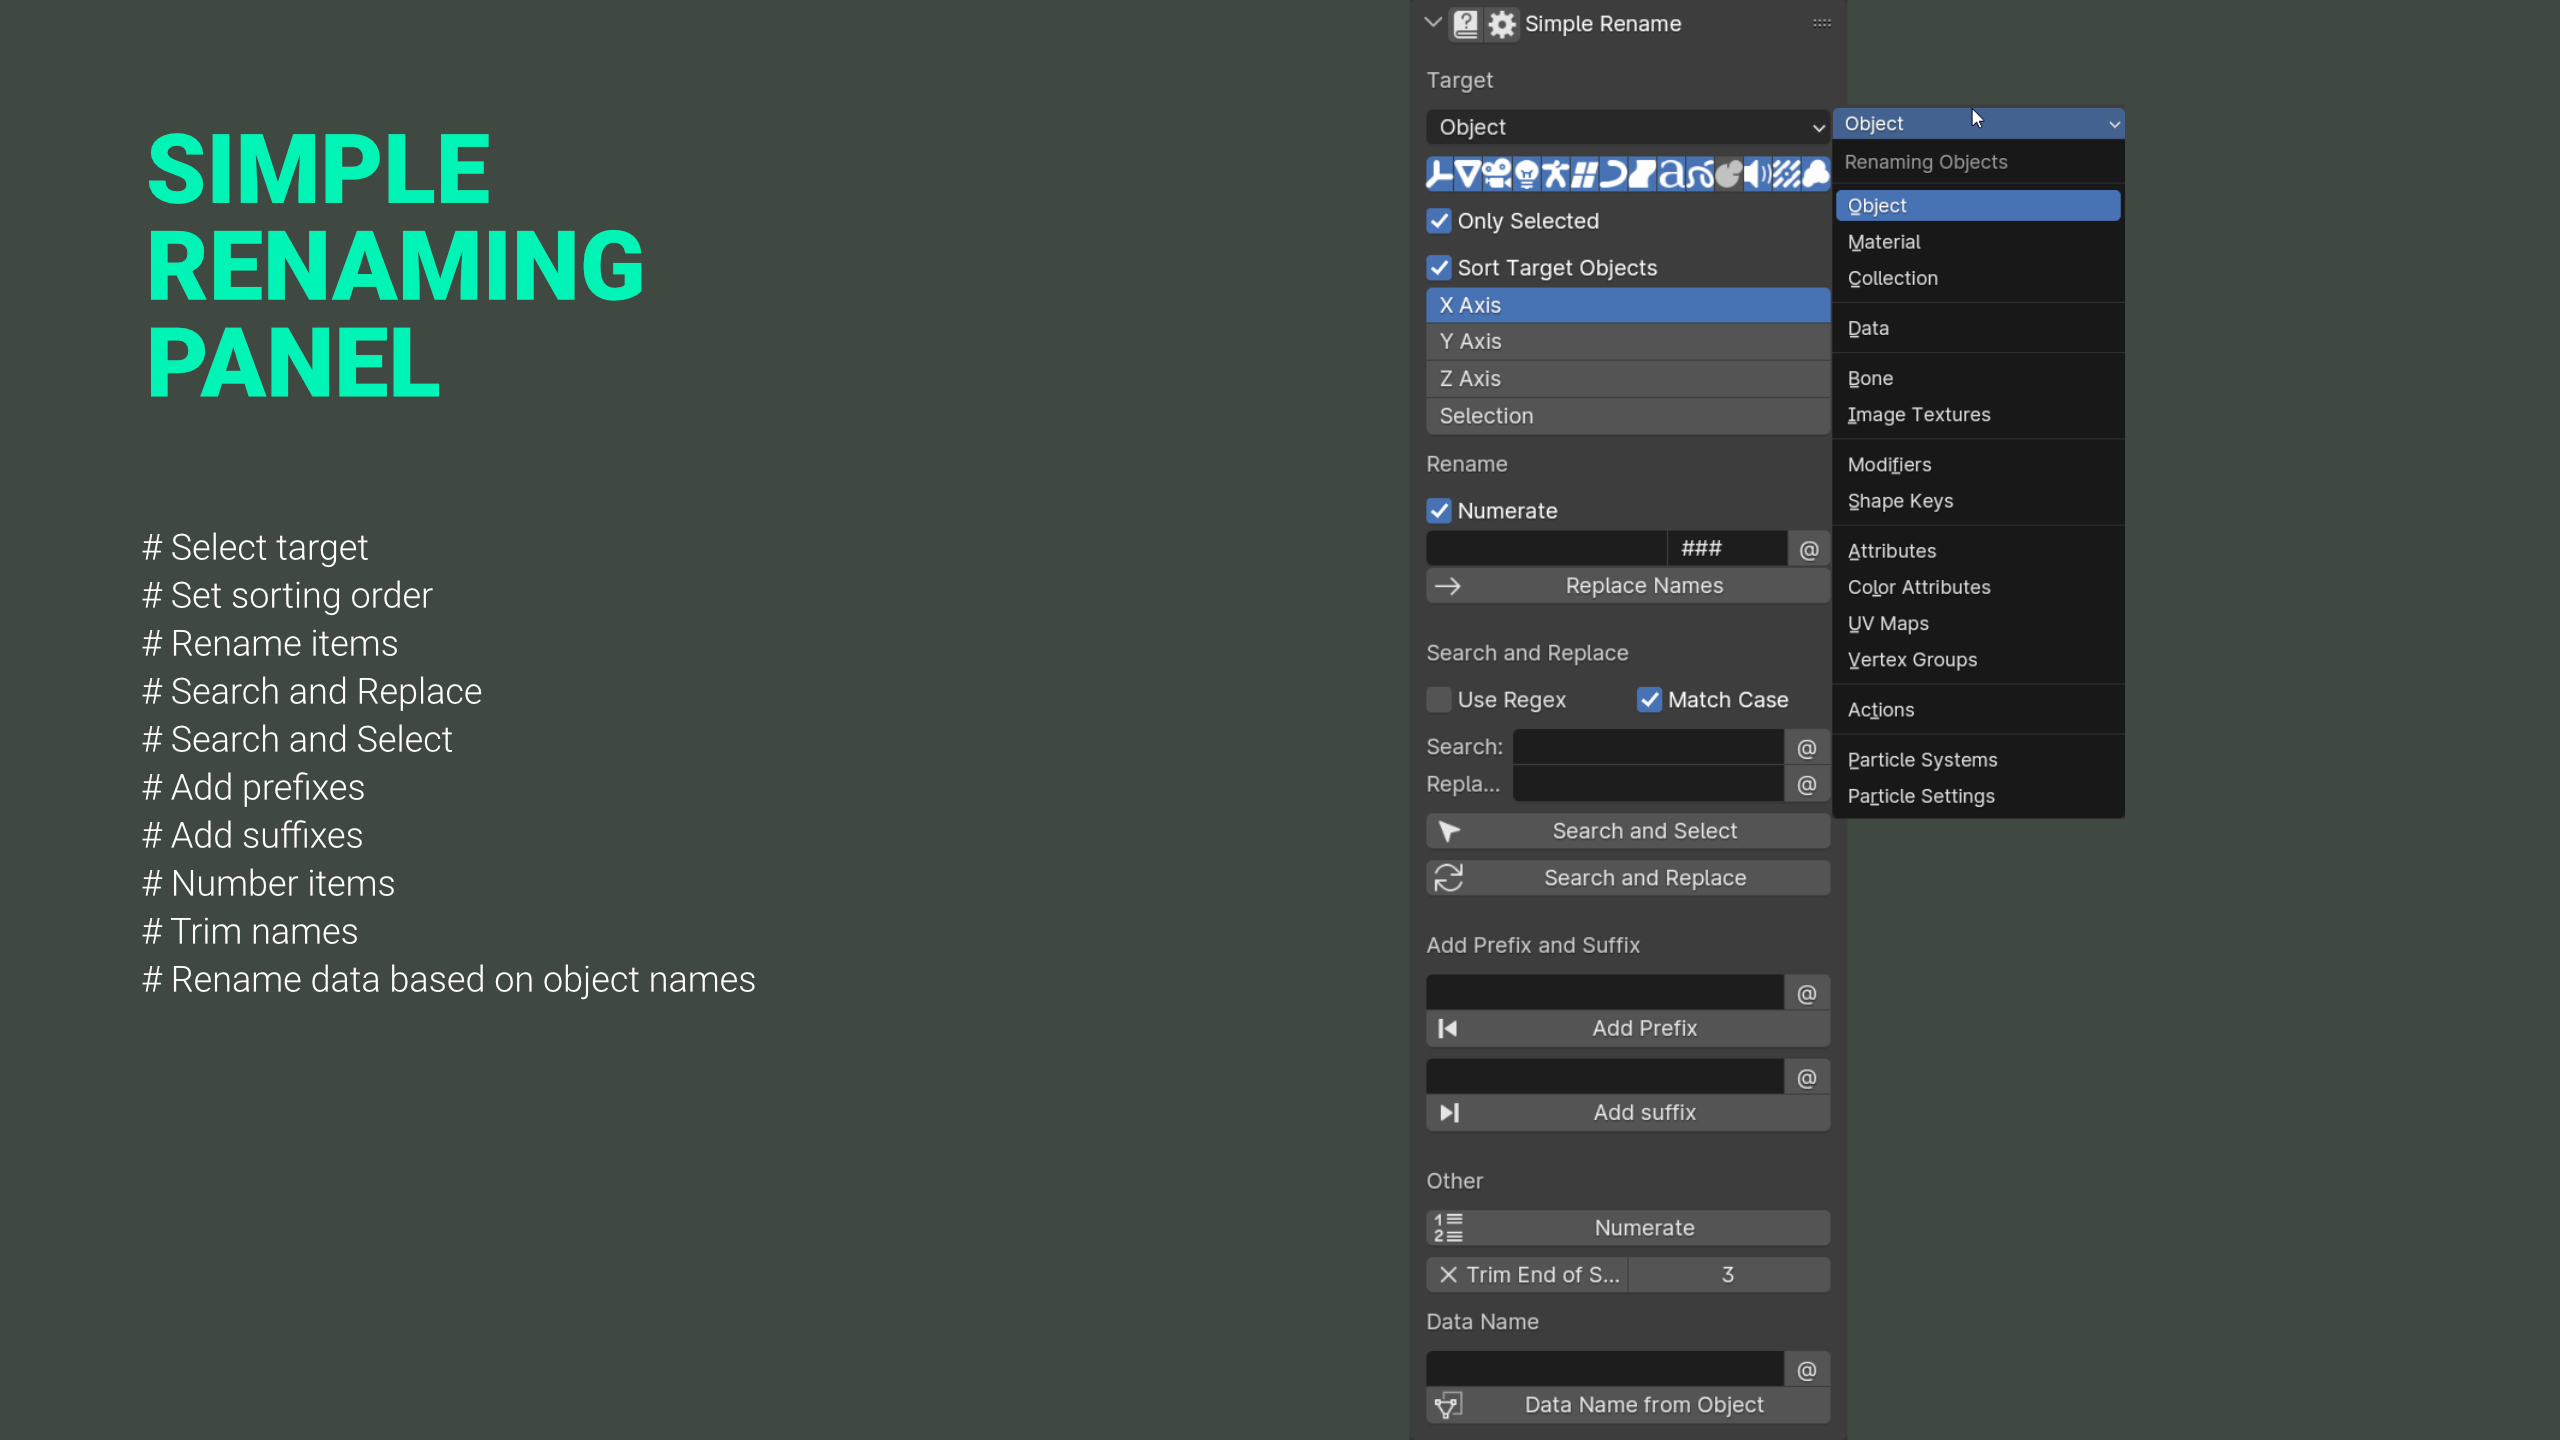Select the Y Axis sorting option
The width and height of the screenshot is (2560, 1440).
[x=1627, y=341]
